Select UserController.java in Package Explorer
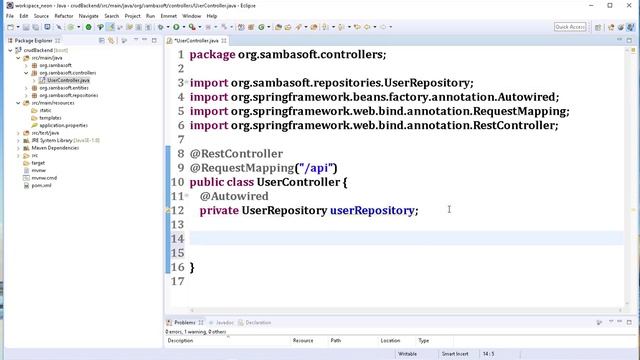 point(68,80)
